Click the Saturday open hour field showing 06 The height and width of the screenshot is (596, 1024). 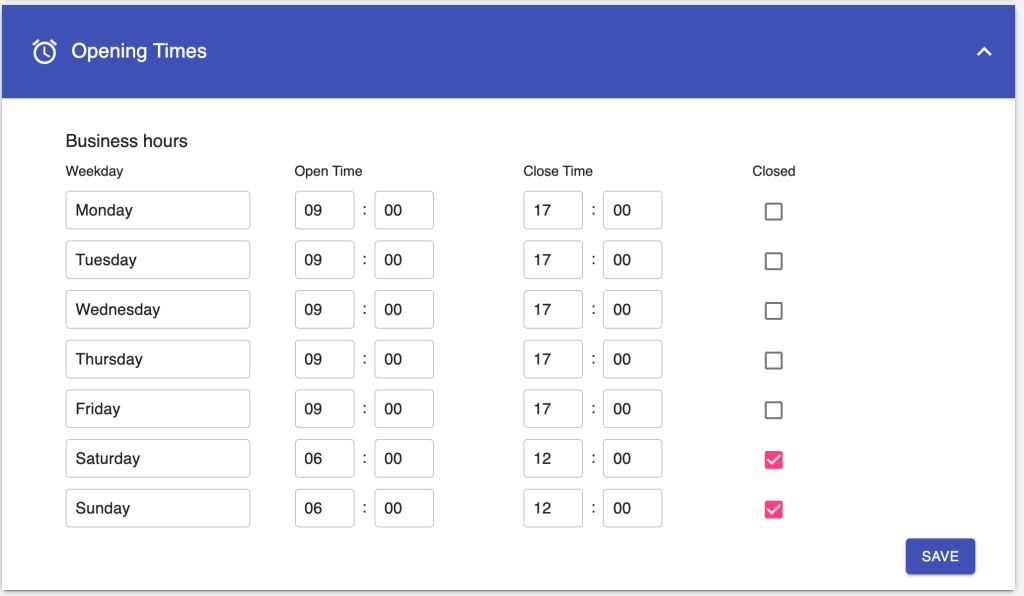(325, 458)
